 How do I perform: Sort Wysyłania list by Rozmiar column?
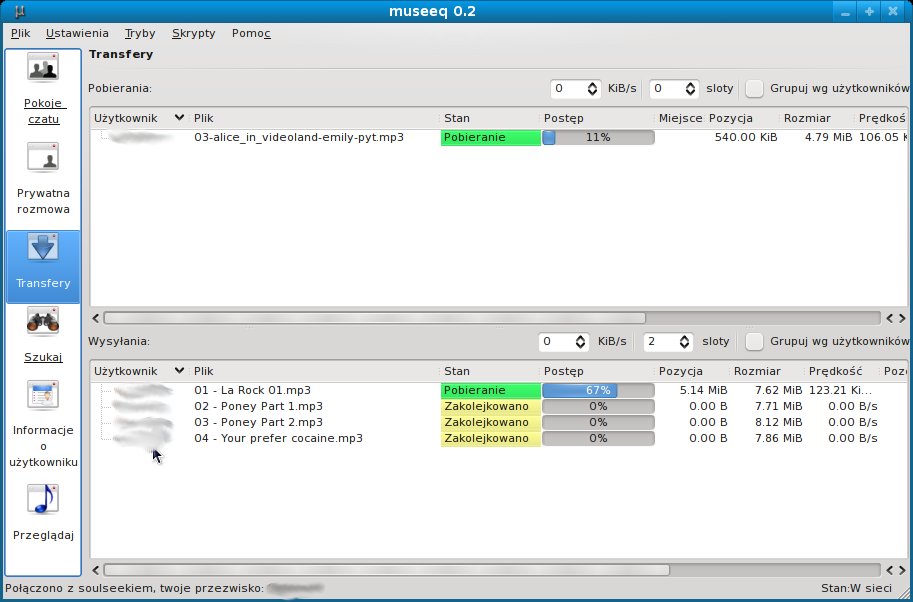(767, 371)
